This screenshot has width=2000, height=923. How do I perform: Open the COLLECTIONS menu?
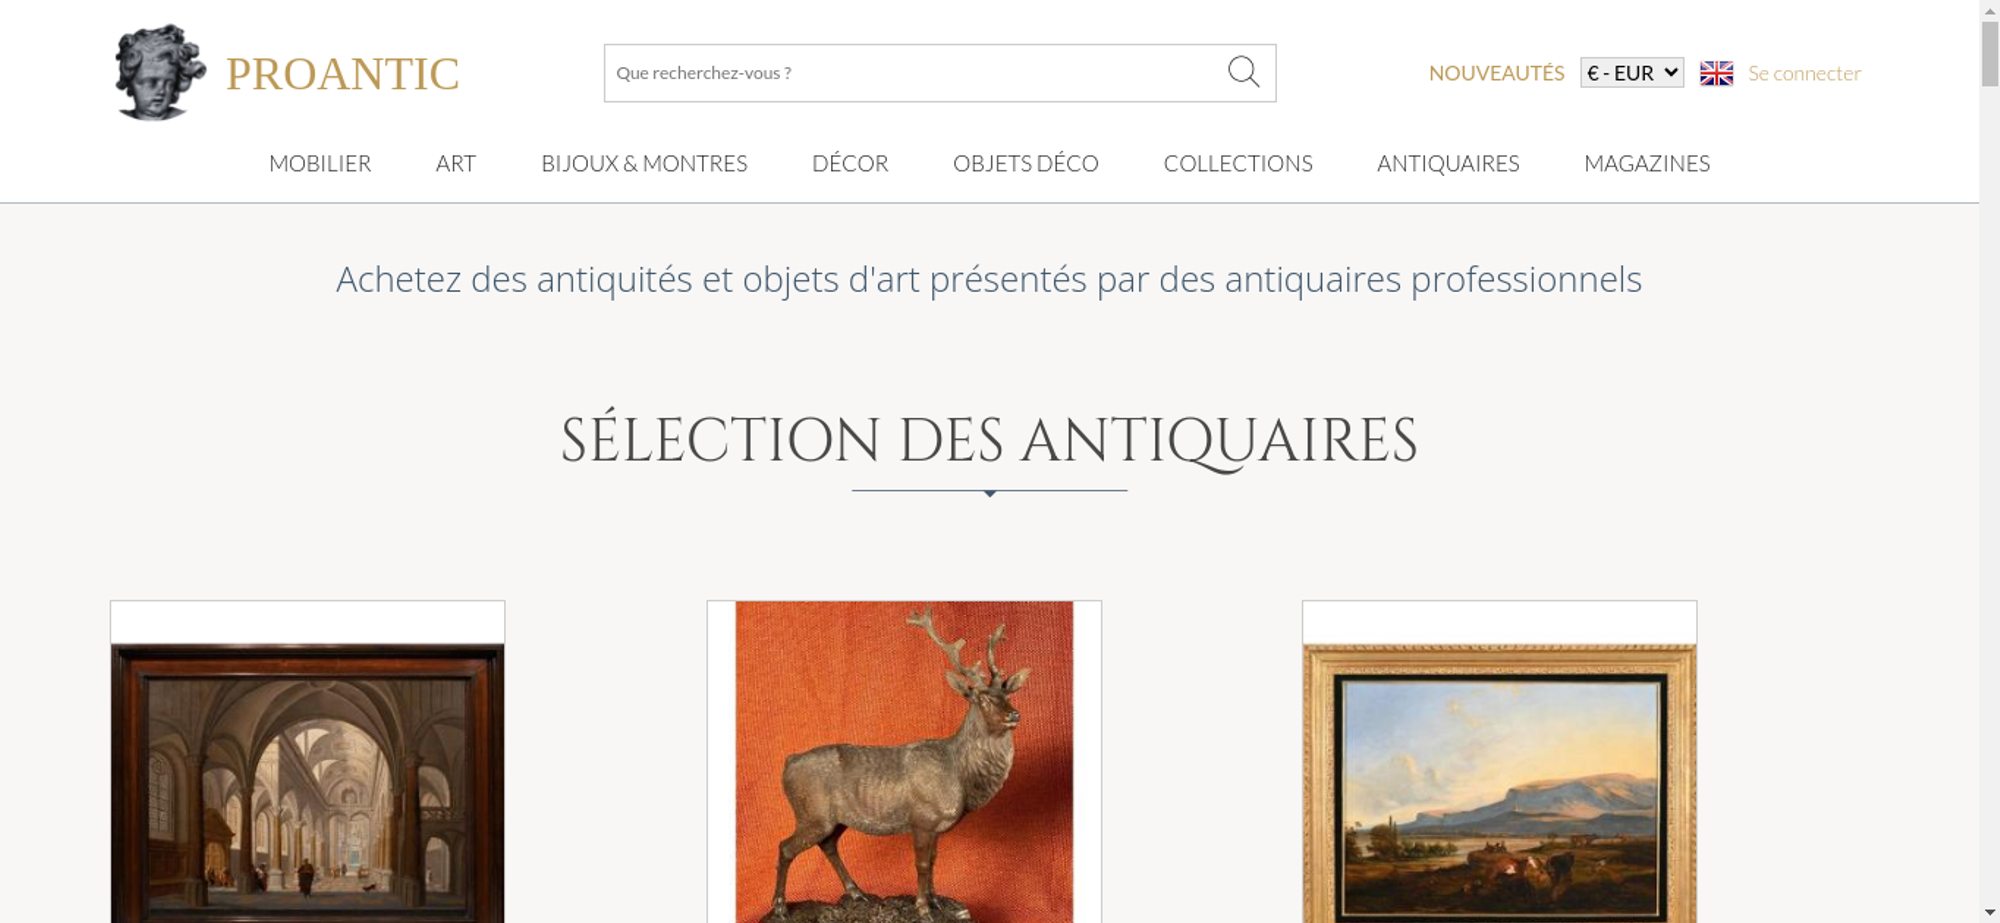pyautogui.click(x=1238, y=163)
